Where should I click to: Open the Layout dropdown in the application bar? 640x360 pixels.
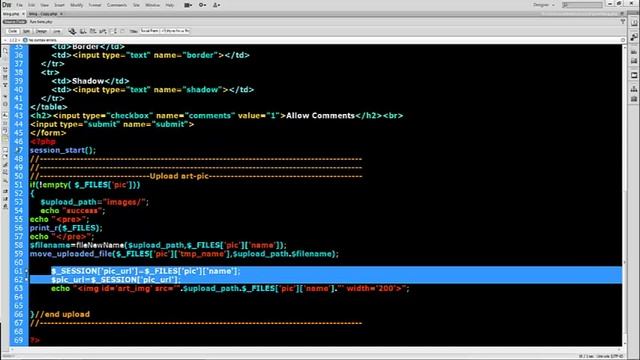(x=188, y=5)
